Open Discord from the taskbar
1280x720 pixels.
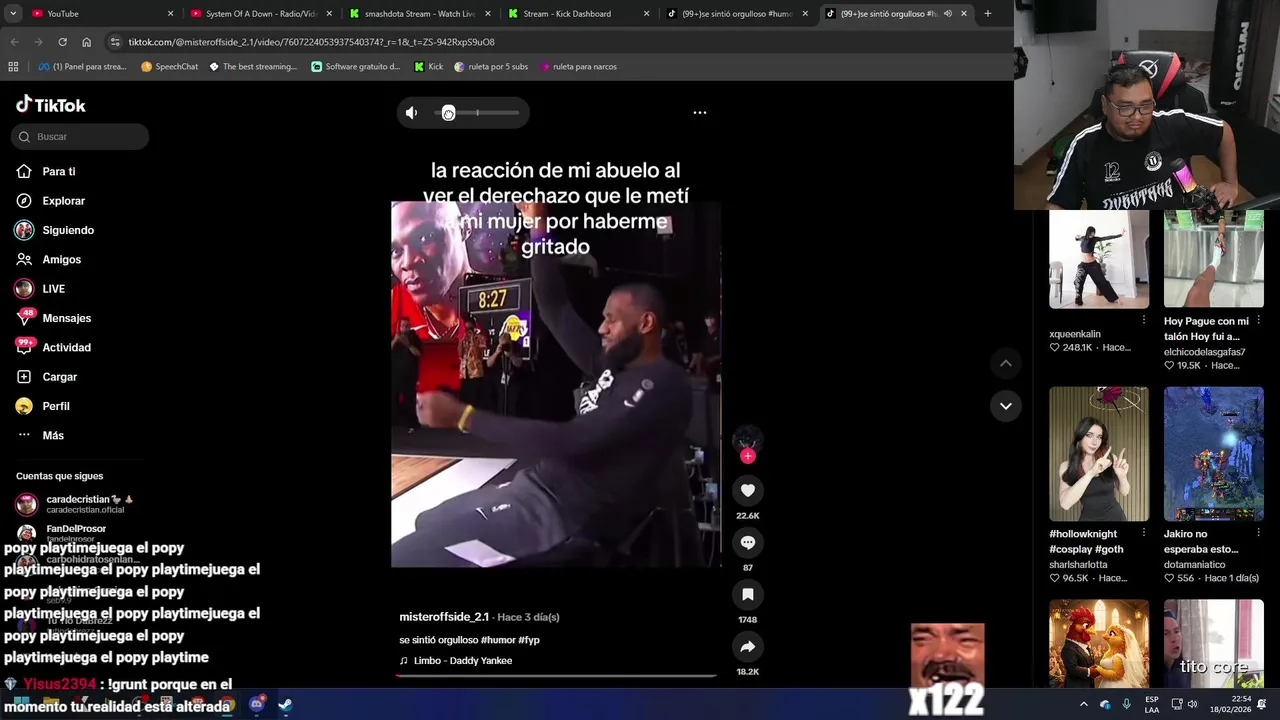click(x=257, y=705)
